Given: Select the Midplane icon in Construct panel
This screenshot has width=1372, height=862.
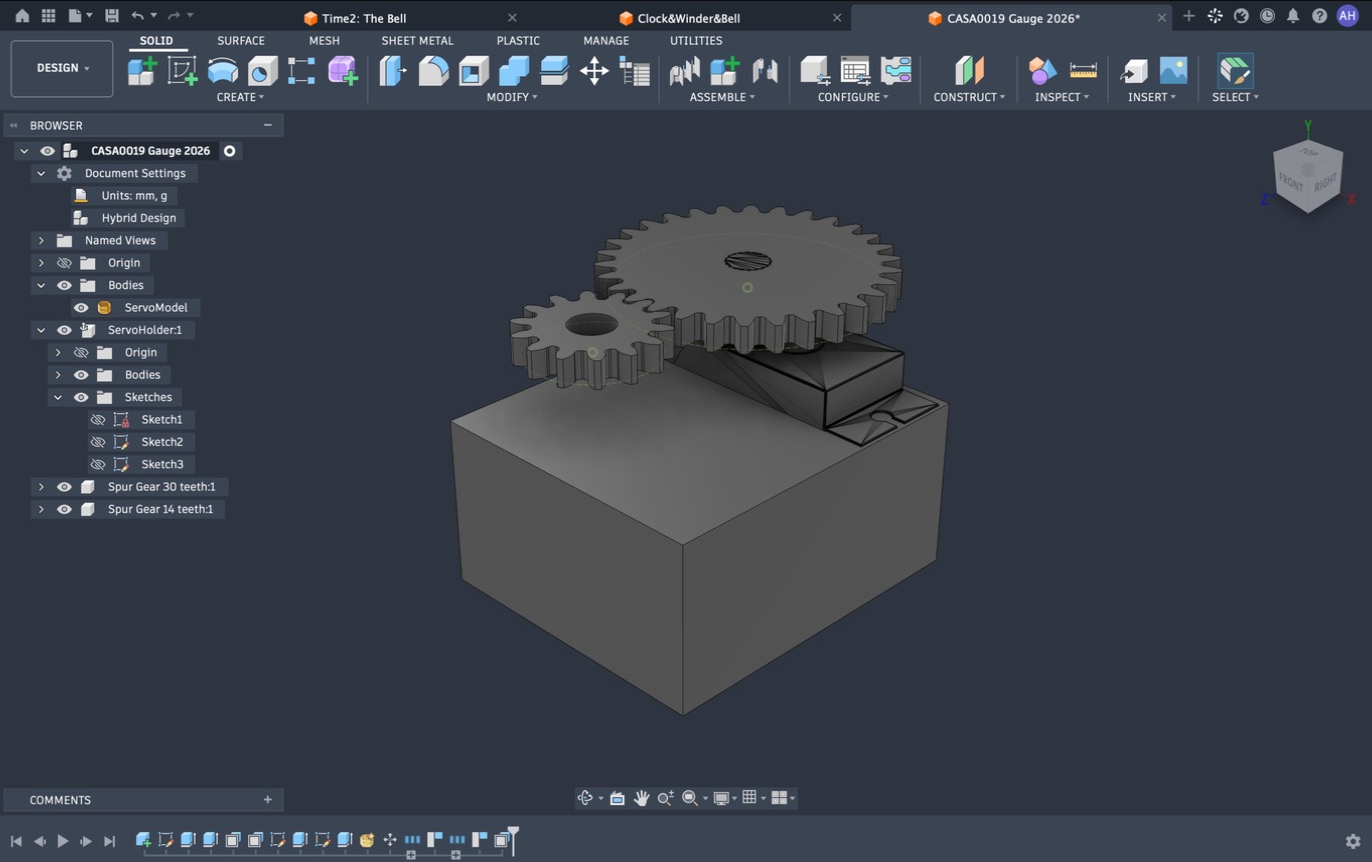Looking at the screenshot, I should coord(969,71).
